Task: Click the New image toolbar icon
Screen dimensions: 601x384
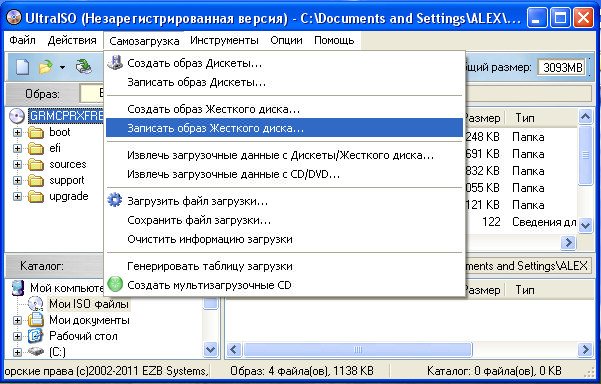Action: click(23, 67)
